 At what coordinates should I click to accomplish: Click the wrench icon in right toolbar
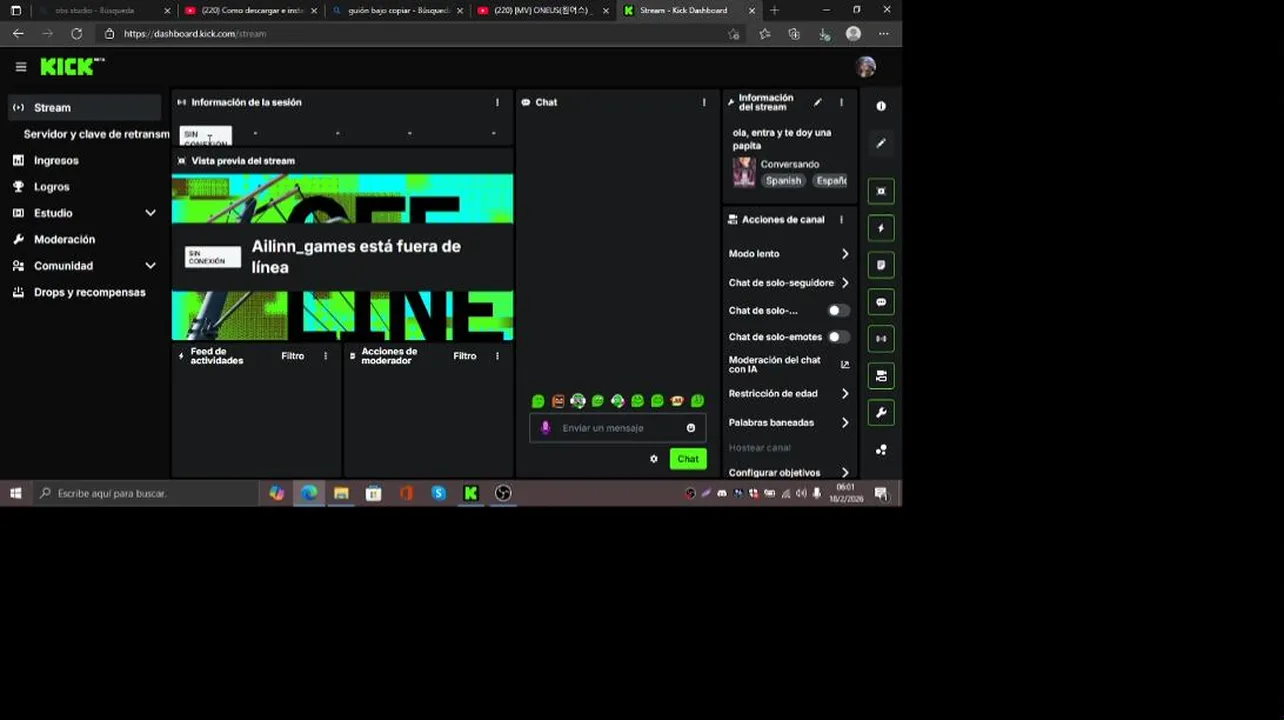coord(881,413)
